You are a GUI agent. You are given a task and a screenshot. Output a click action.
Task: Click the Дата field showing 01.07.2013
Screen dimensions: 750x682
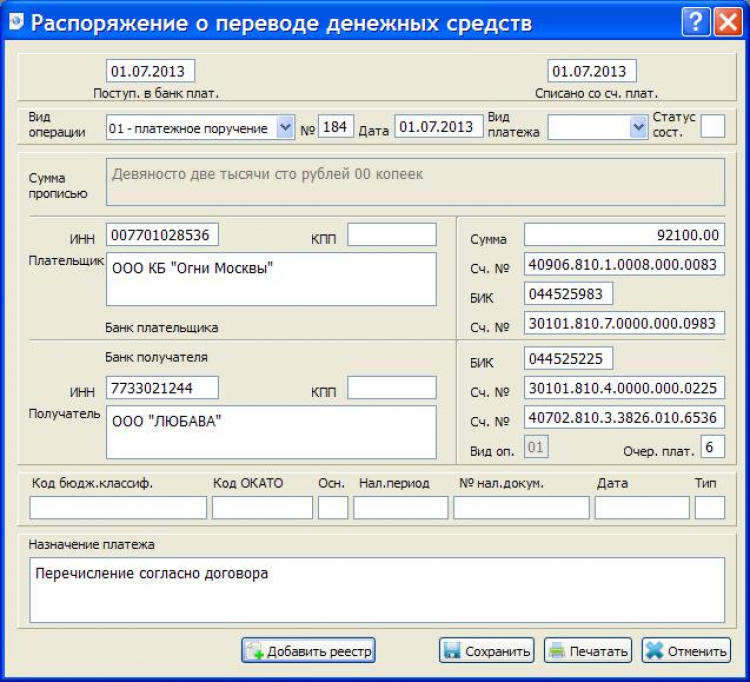pos(439,127)
